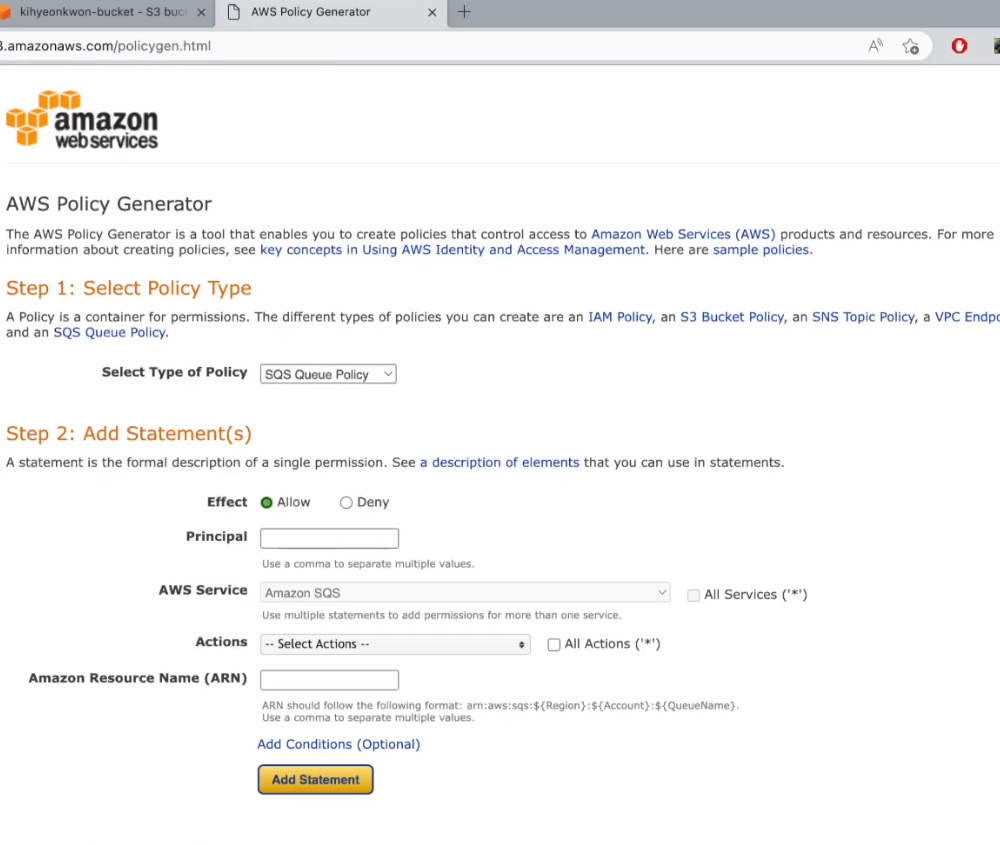The width and height of the screenshot is (1000, 845).
Task: Open the Amazon Web Services (AWS) link
Action: 683,234
